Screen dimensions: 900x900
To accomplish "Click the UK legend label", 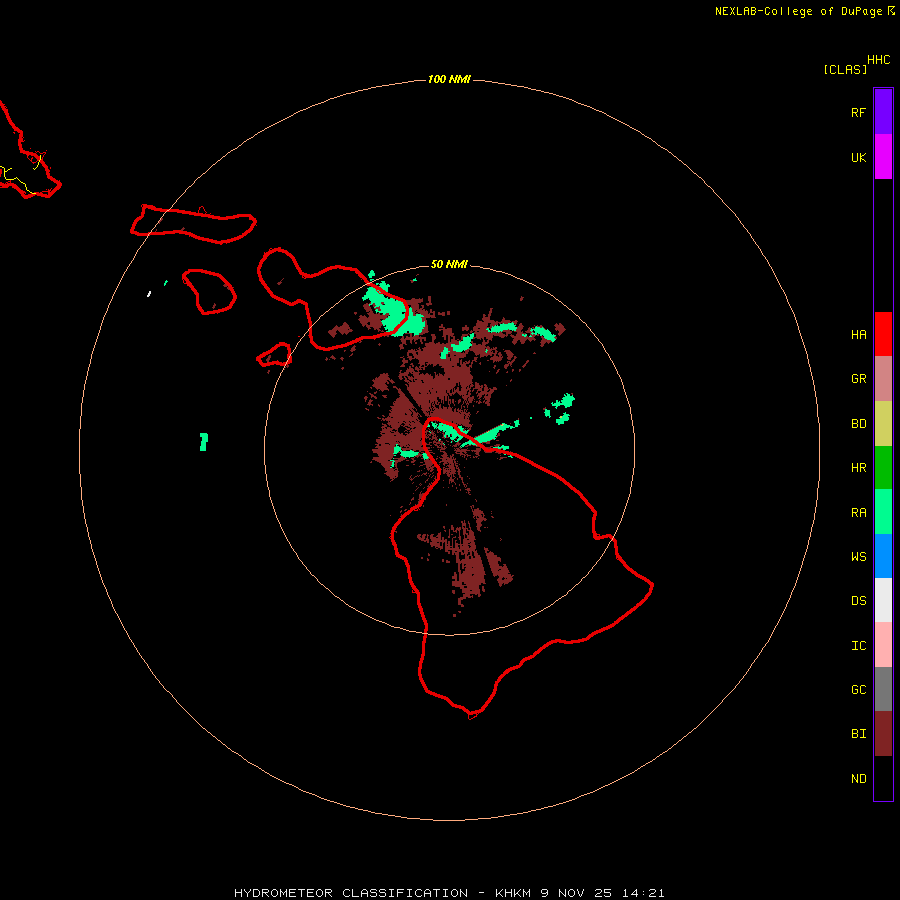I will (858, 157).
